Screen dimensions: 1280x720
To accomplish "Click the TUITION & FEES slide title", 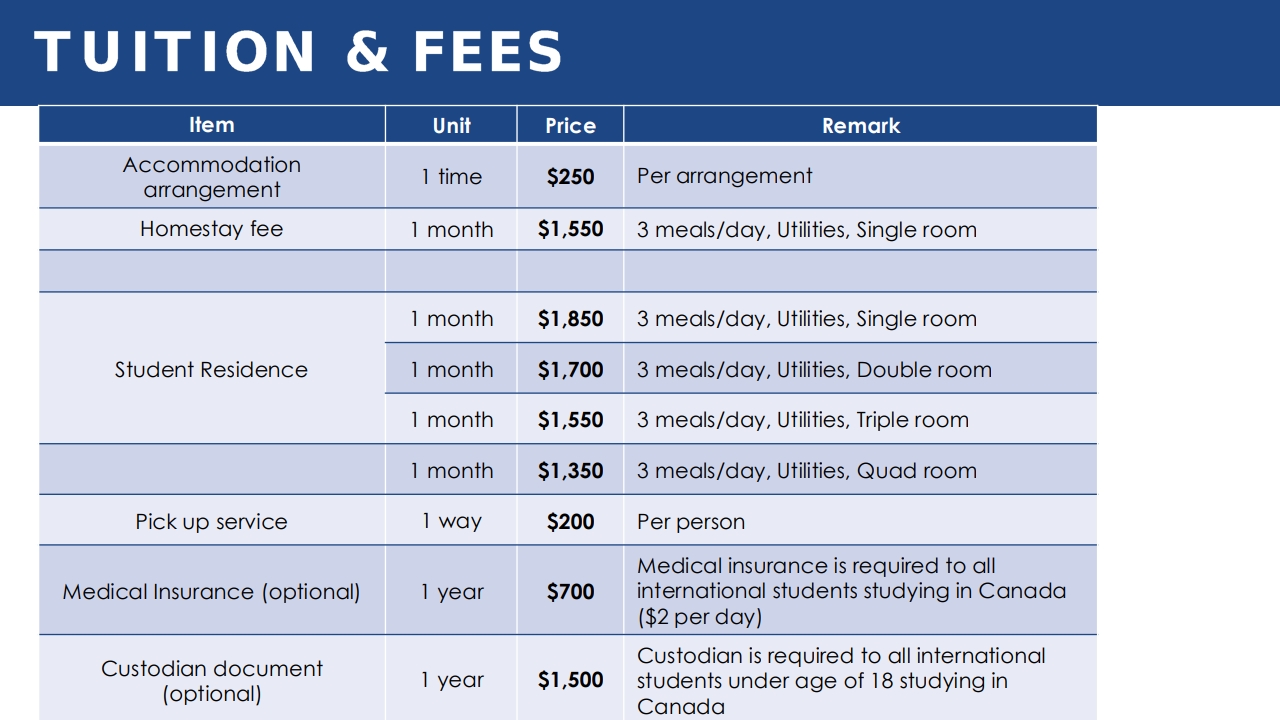I will pyautogui.click(x=298, y=52).
